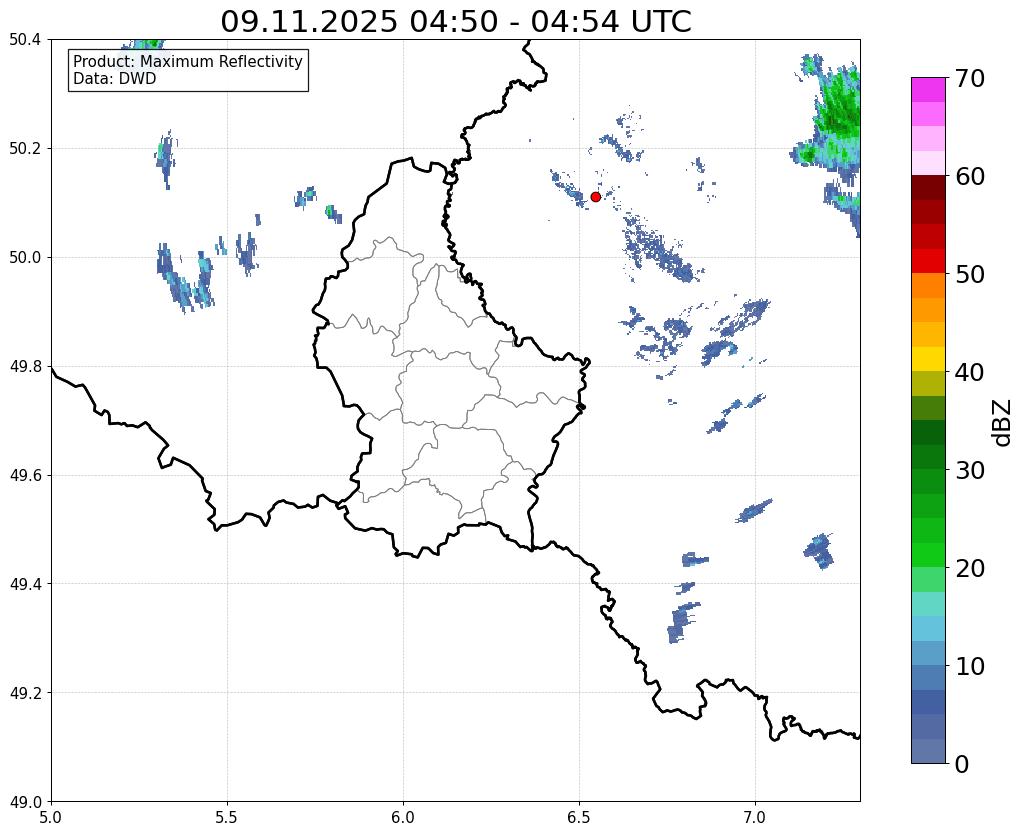
Task: Click the longitude axis label 5.5
Action: tap(227, 818)
